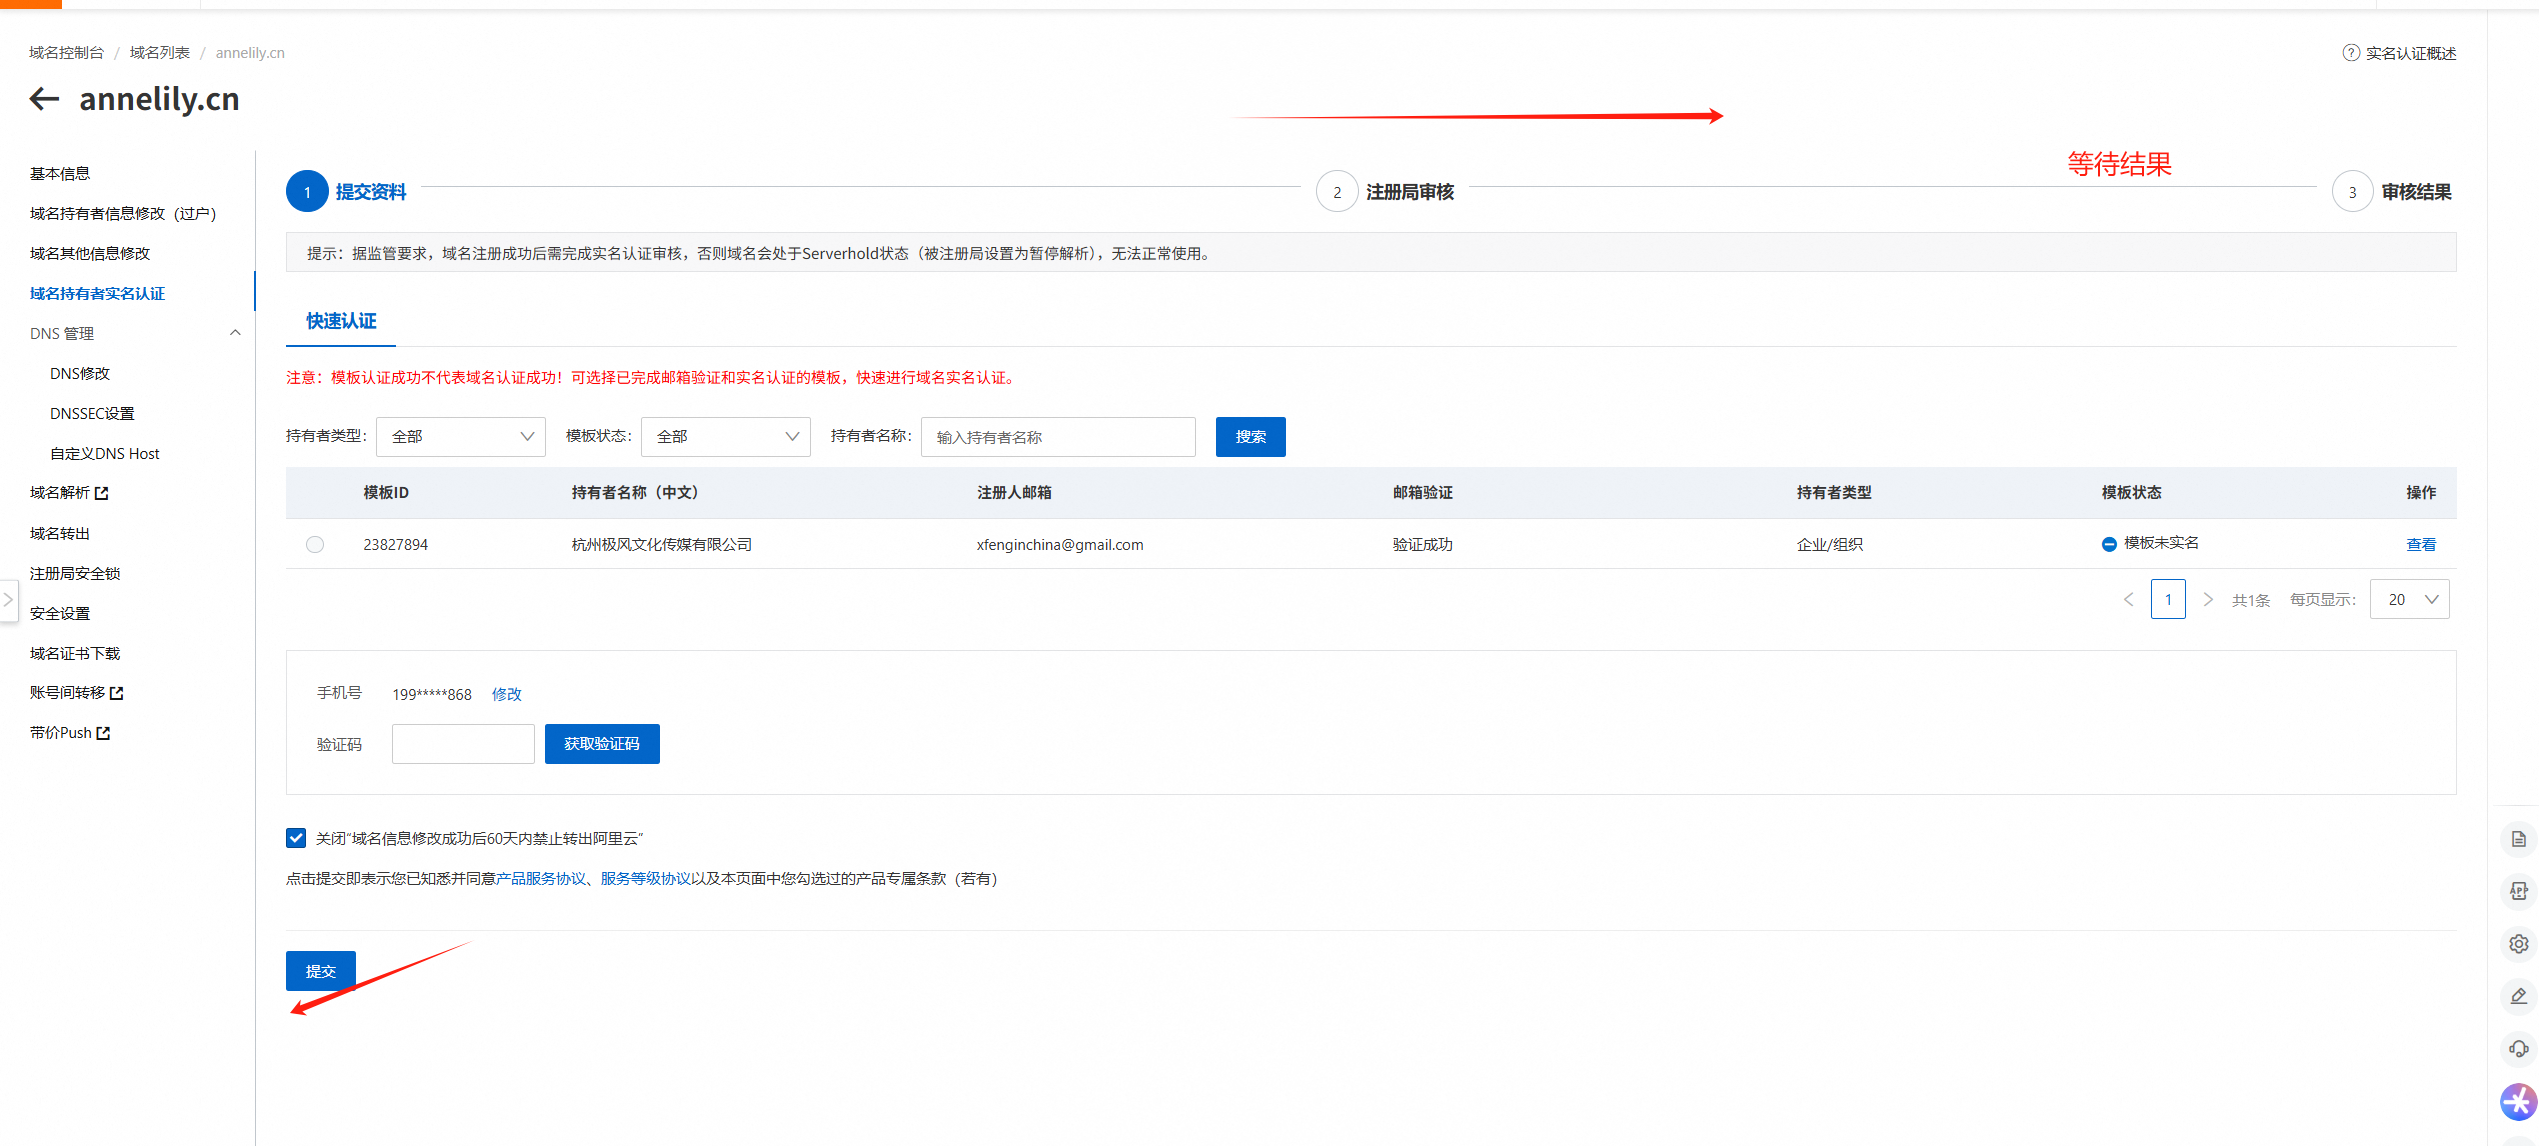Click the 输入持有者名称 search field

[1057, 437]
